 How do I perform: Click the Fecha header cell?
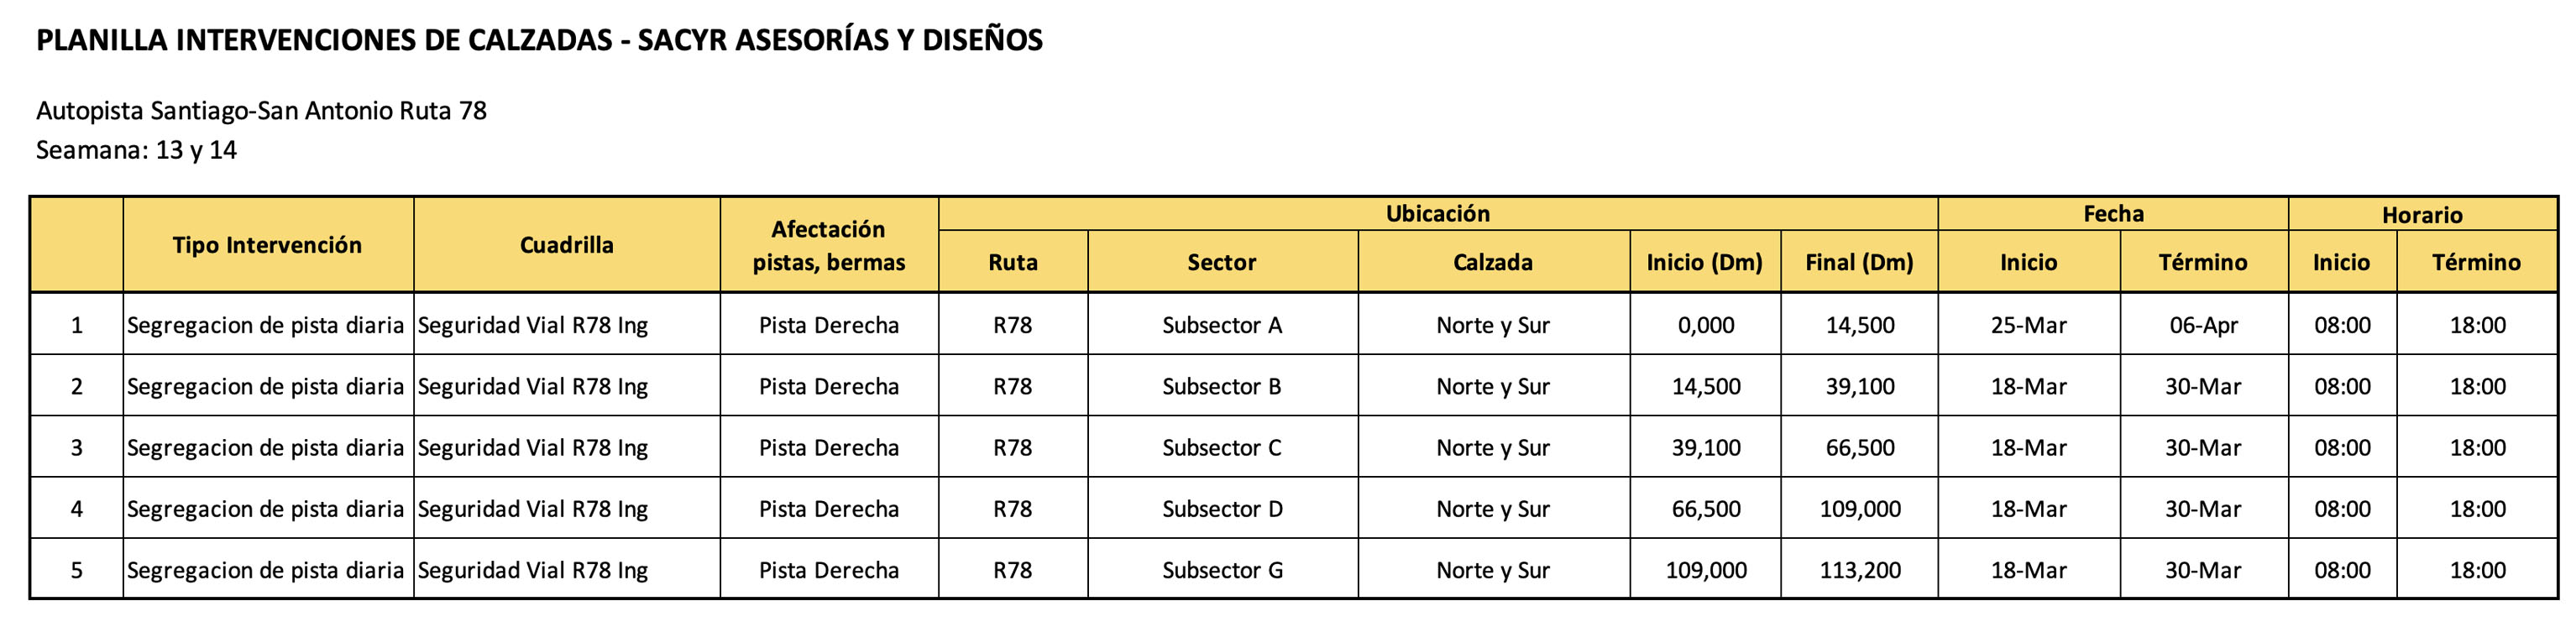coord(2113,214)
